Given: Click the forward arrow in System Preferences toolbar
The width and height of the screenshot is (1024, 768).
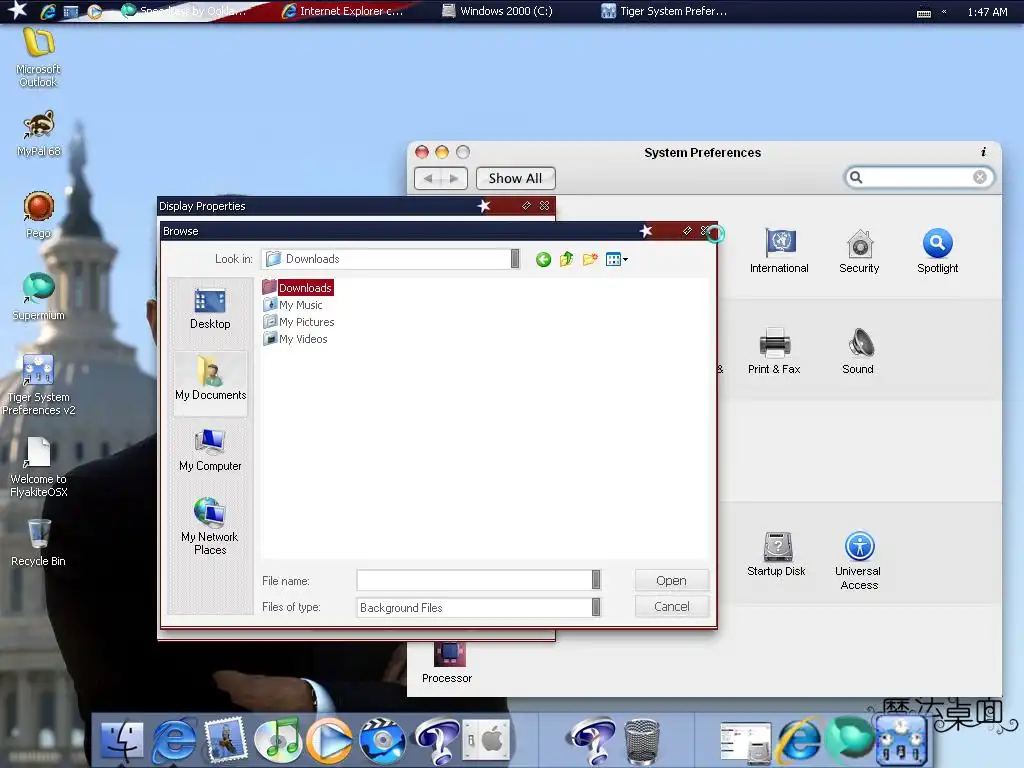Looking at the screenshot, I should click(x=454, y=178).
